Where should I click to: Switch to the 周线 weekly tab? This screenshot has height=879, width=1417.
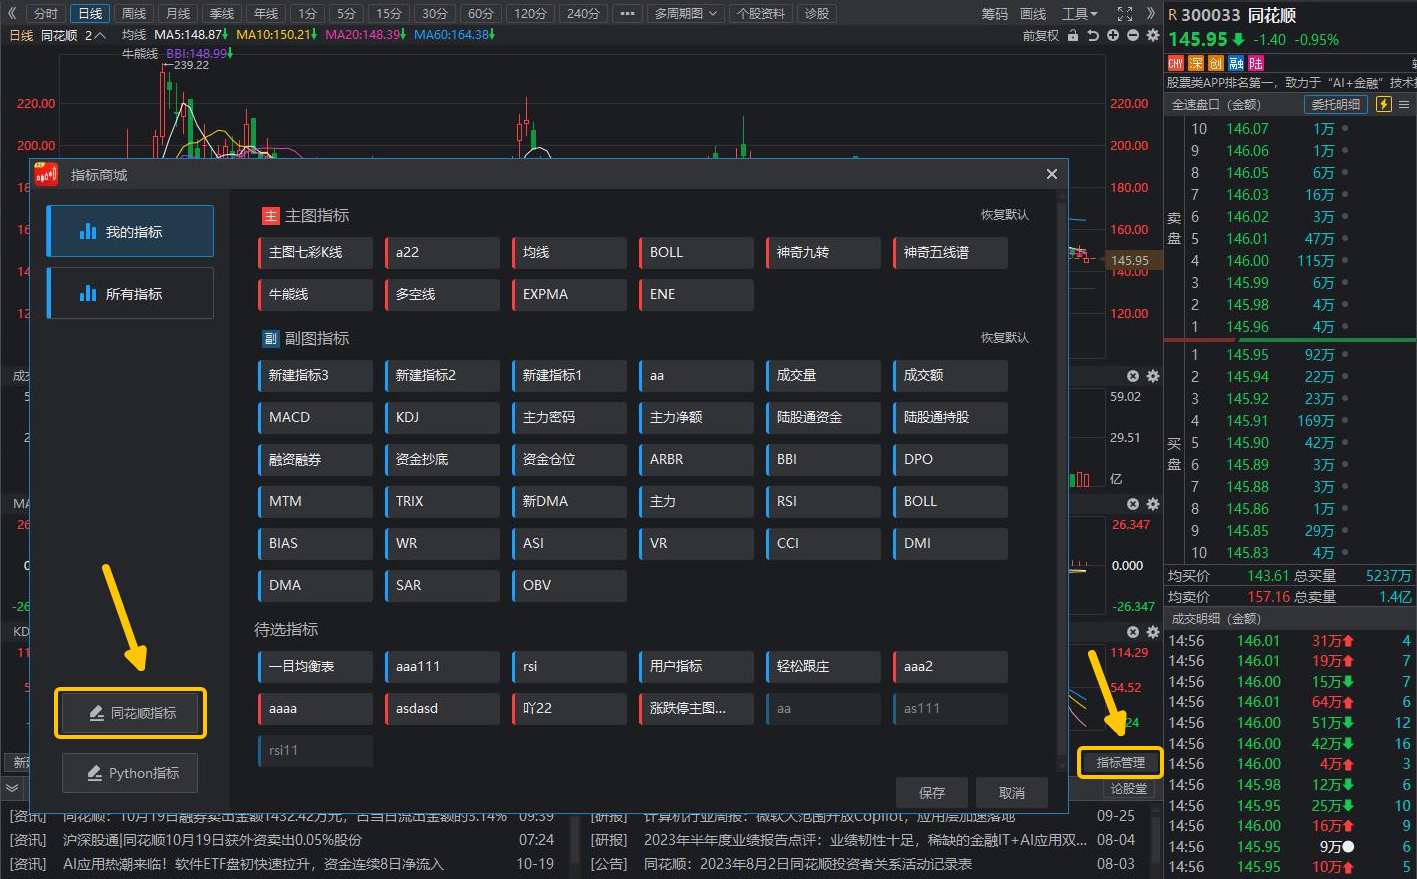coord(134,13)
